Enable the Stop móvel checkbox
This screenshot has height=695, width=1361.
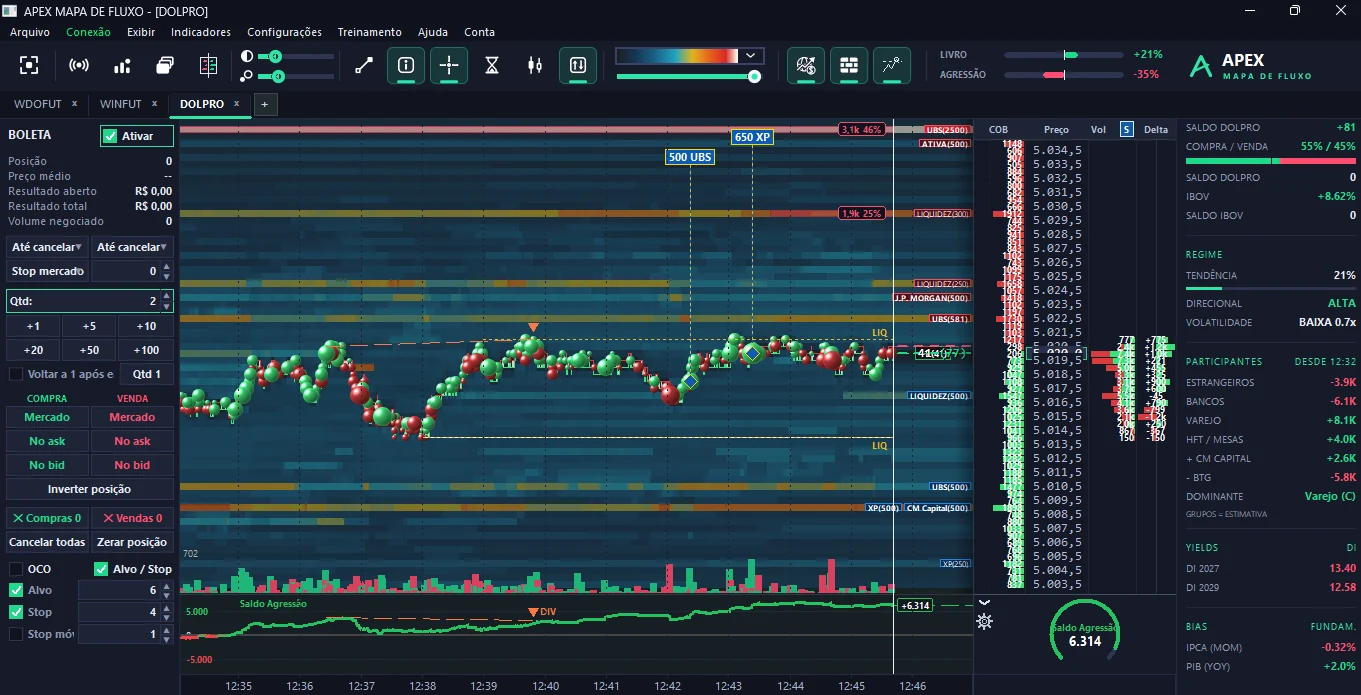click(x=16, y=634)
